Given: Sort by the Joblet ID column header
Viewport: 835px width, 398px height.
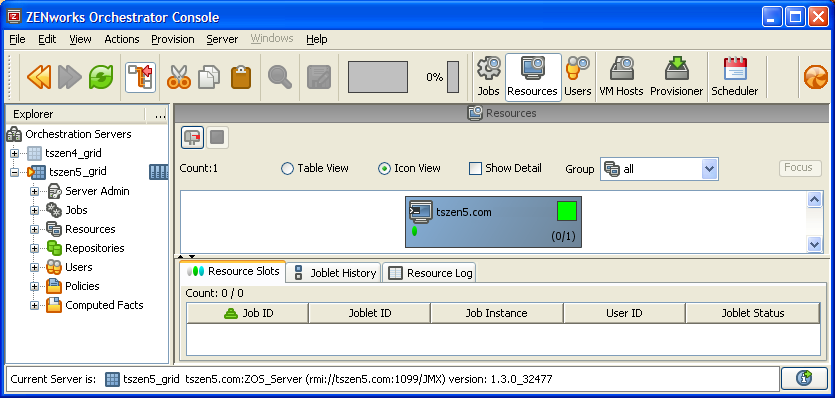Looking at the screenshot, I should (x=370, y=313).
